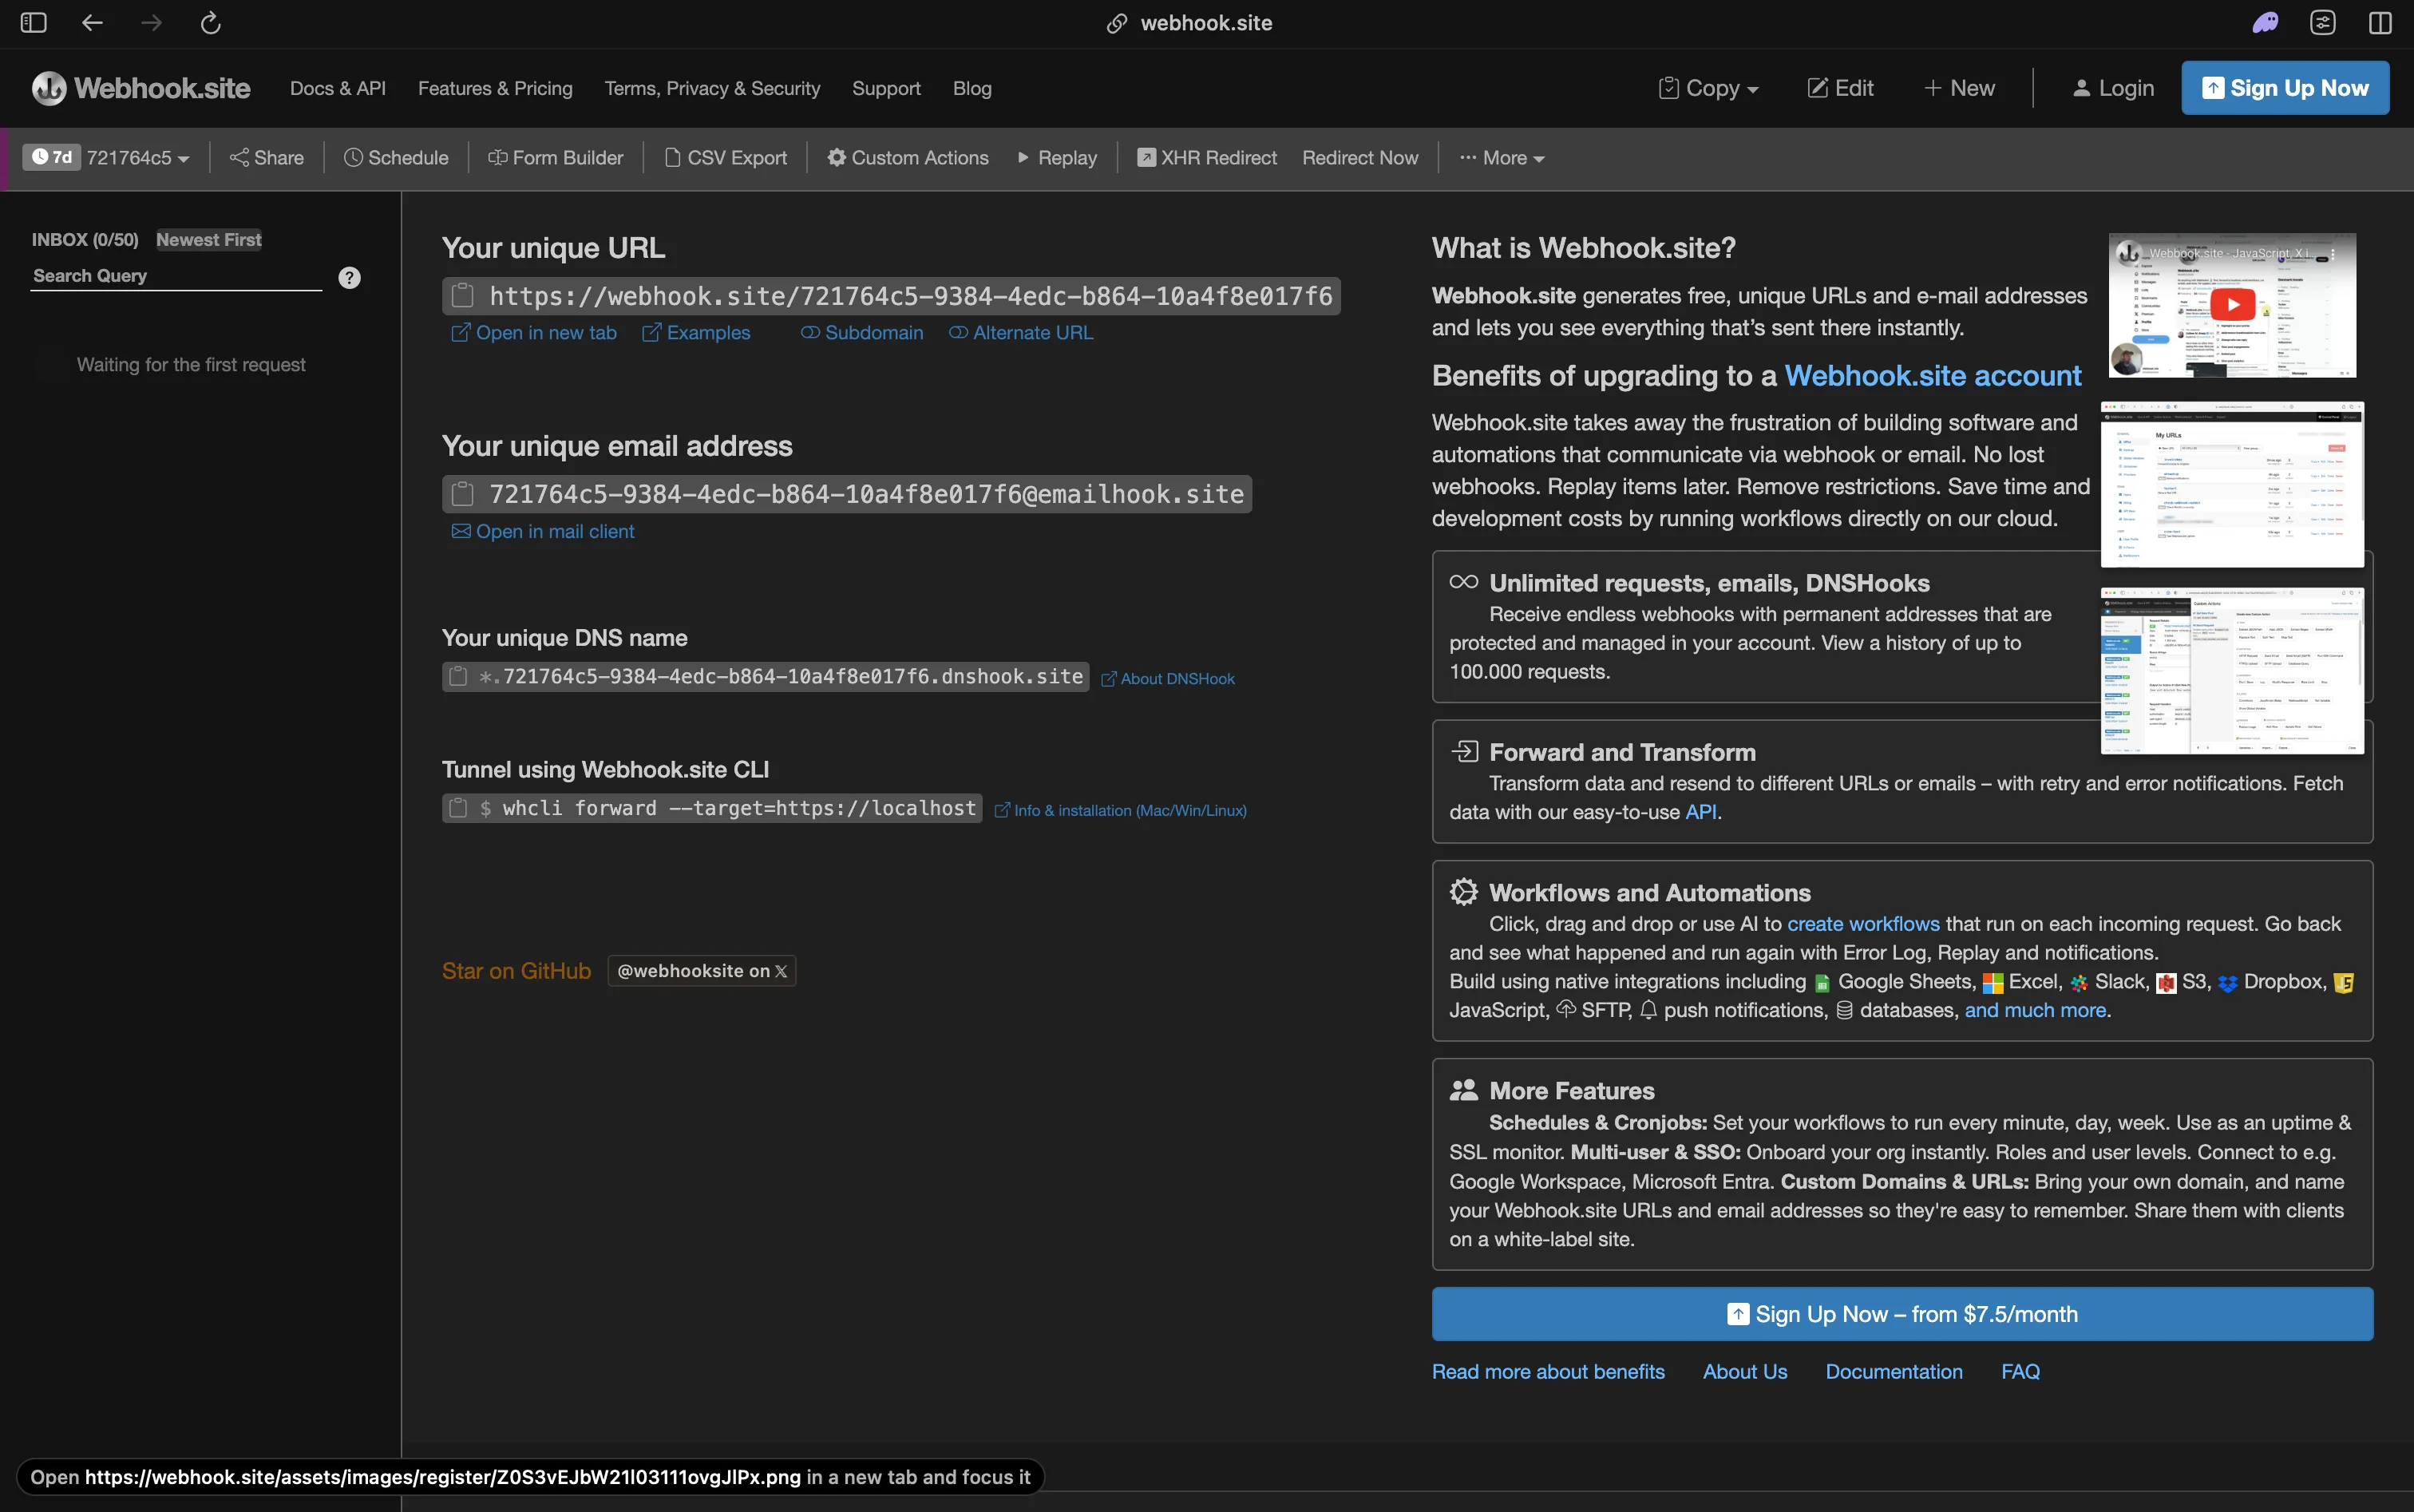Toggle XHR Redirect
The image size is (2414, 1512).
pyautogui.click(x=1207, y=158)
